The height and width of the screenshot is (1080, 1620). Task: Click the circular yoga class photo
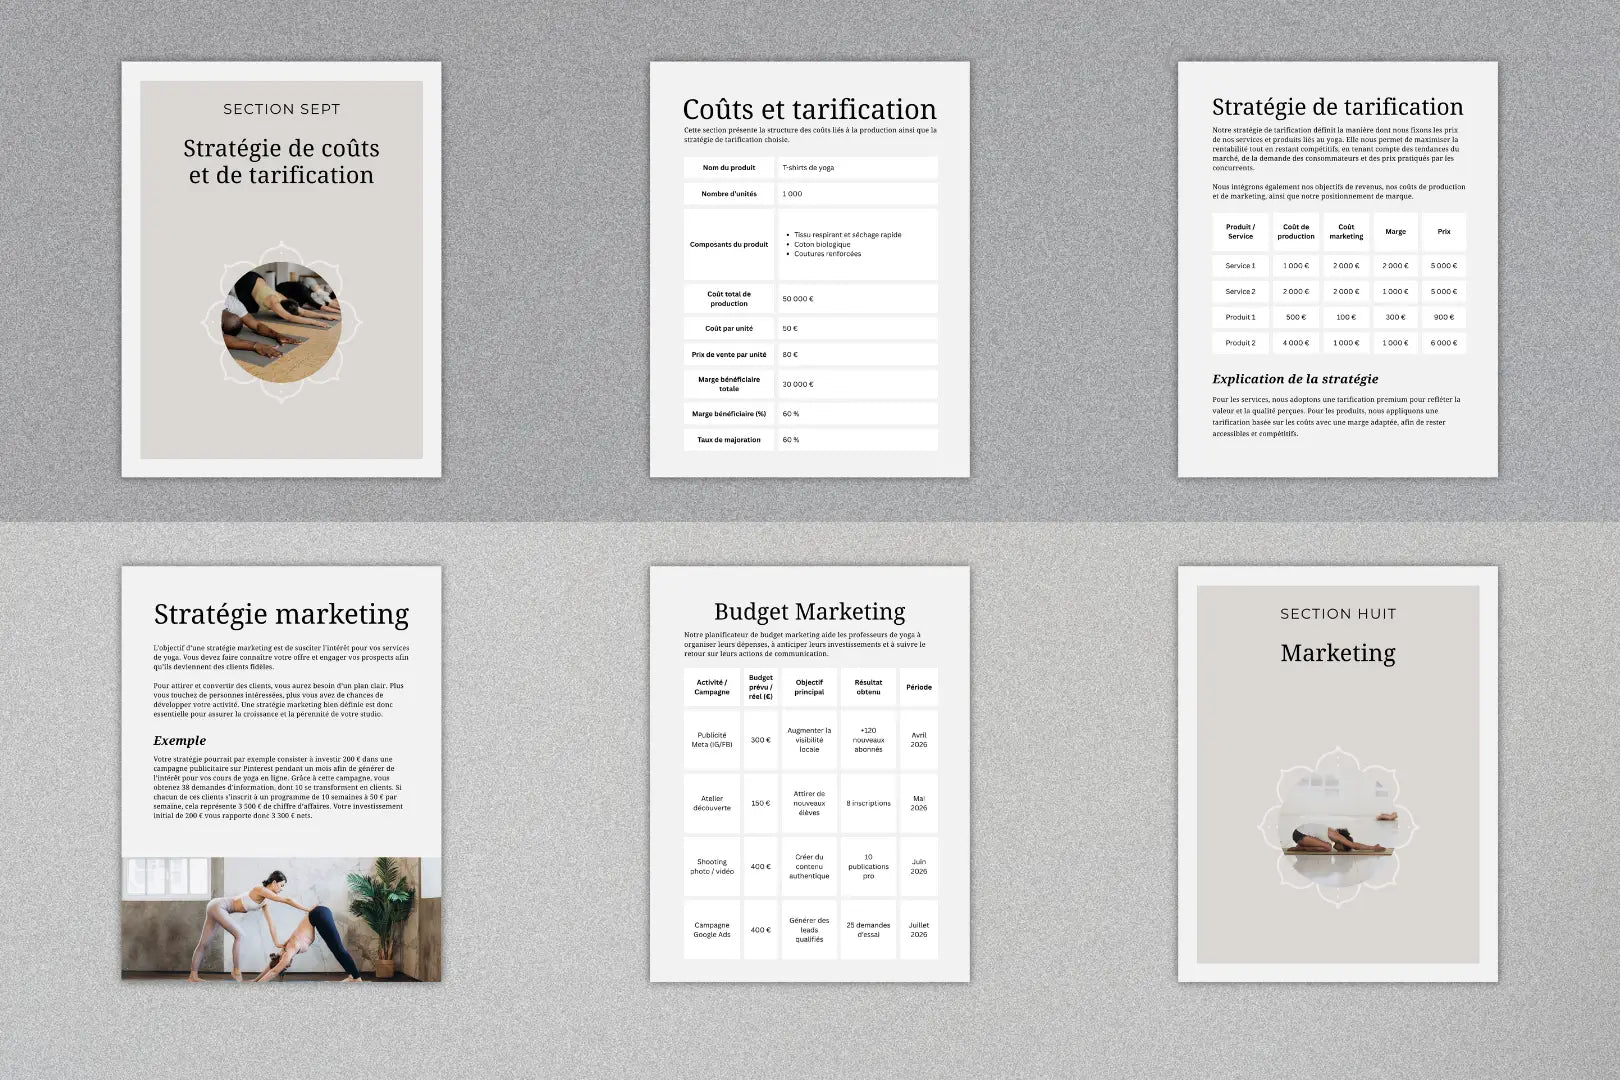[281, 322]
